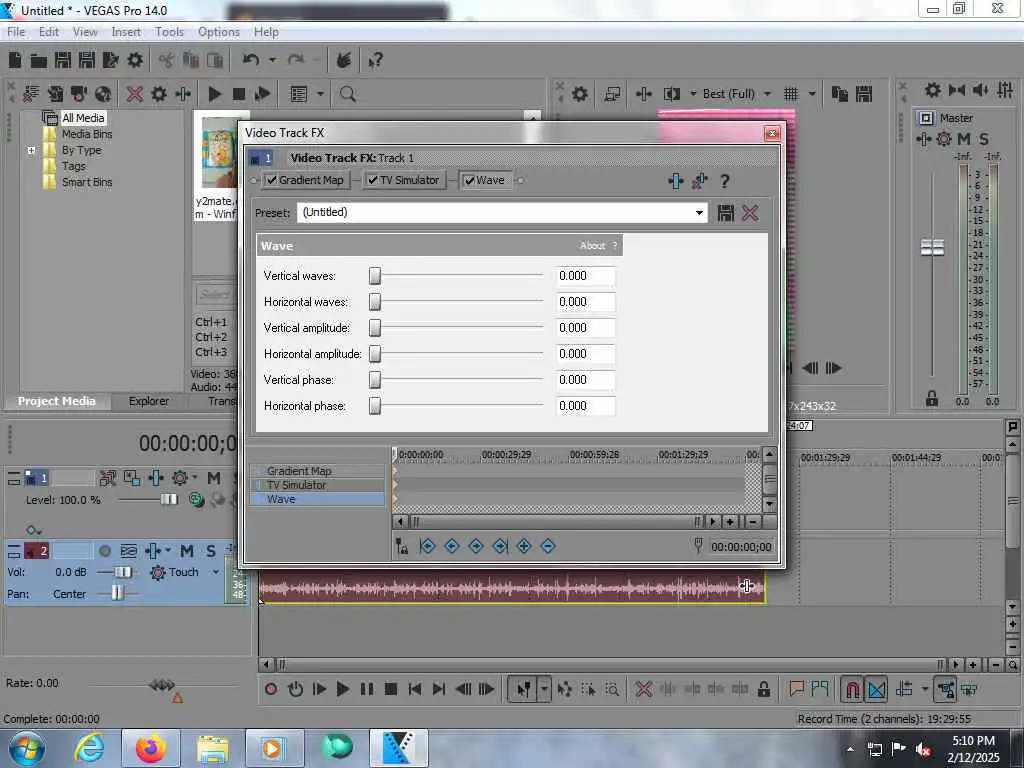
Task: Click the Save Snapshot icon in the preview toolbar
Action: [864, 94]
